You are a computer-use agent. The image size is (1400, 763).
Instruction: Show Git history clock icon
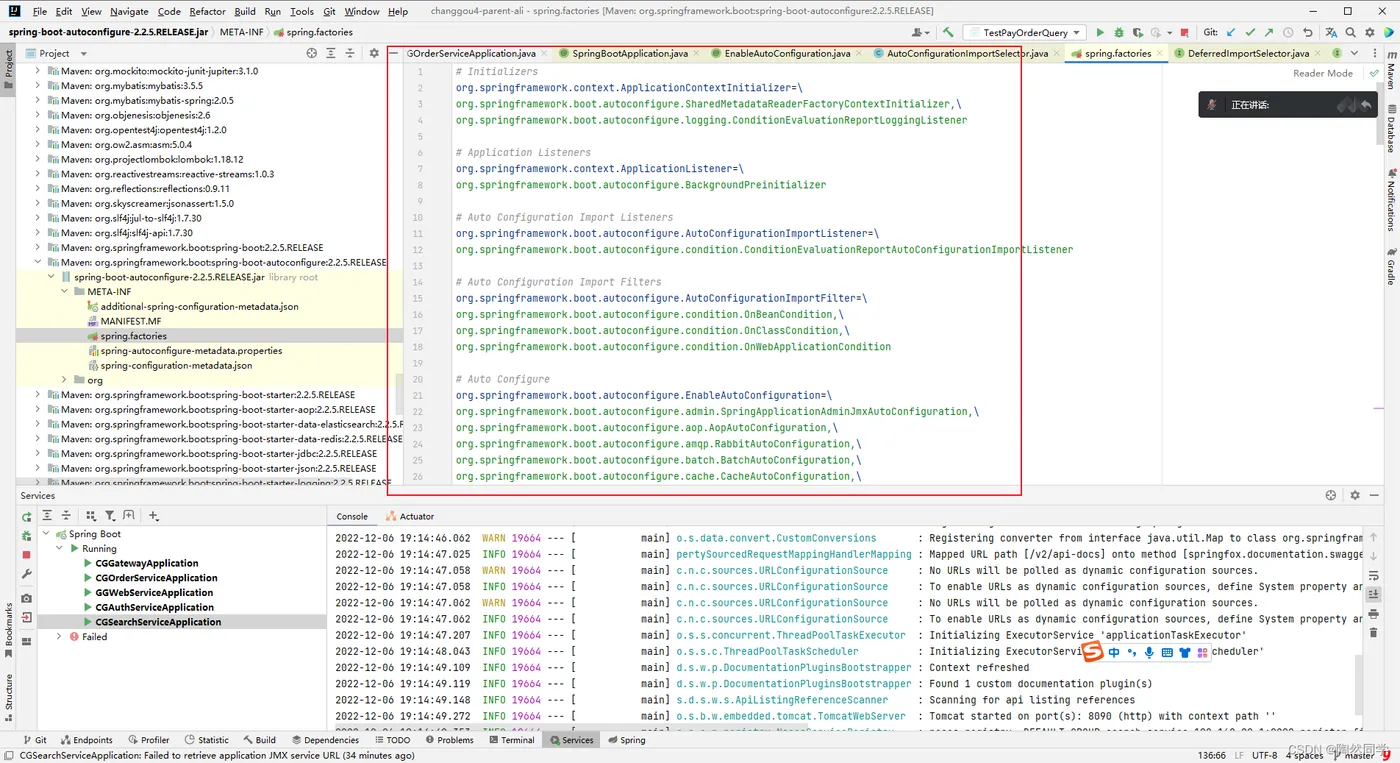[x=1288, y=33]
